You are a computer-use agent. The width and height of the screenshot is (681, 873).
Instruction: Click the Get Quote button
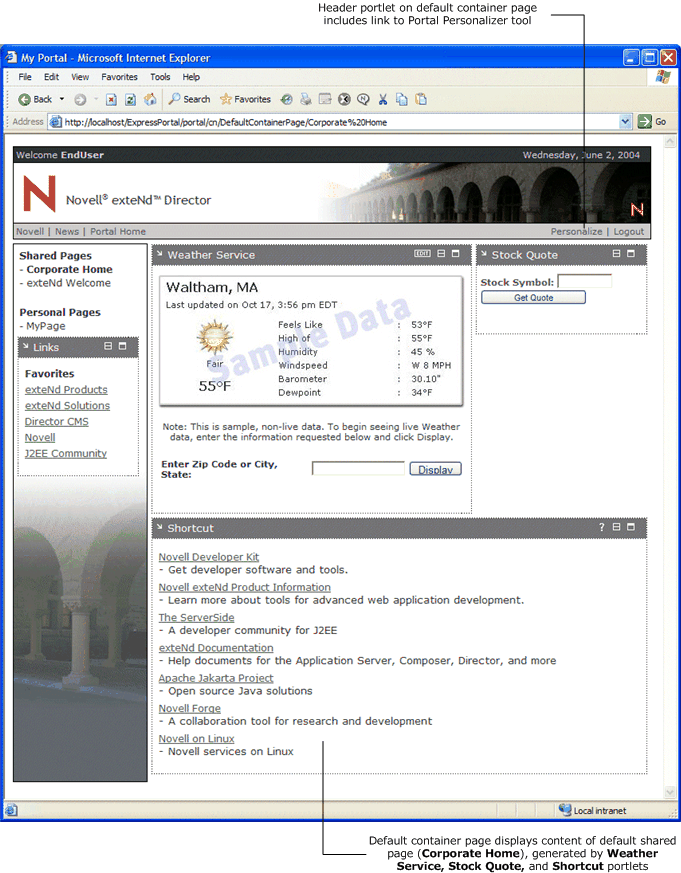click(533, 297)
